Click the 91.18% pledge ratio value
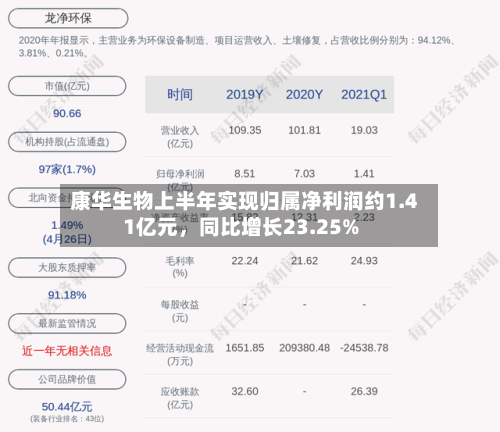This screenshot has height=432, width=500. tap(67, 295)
